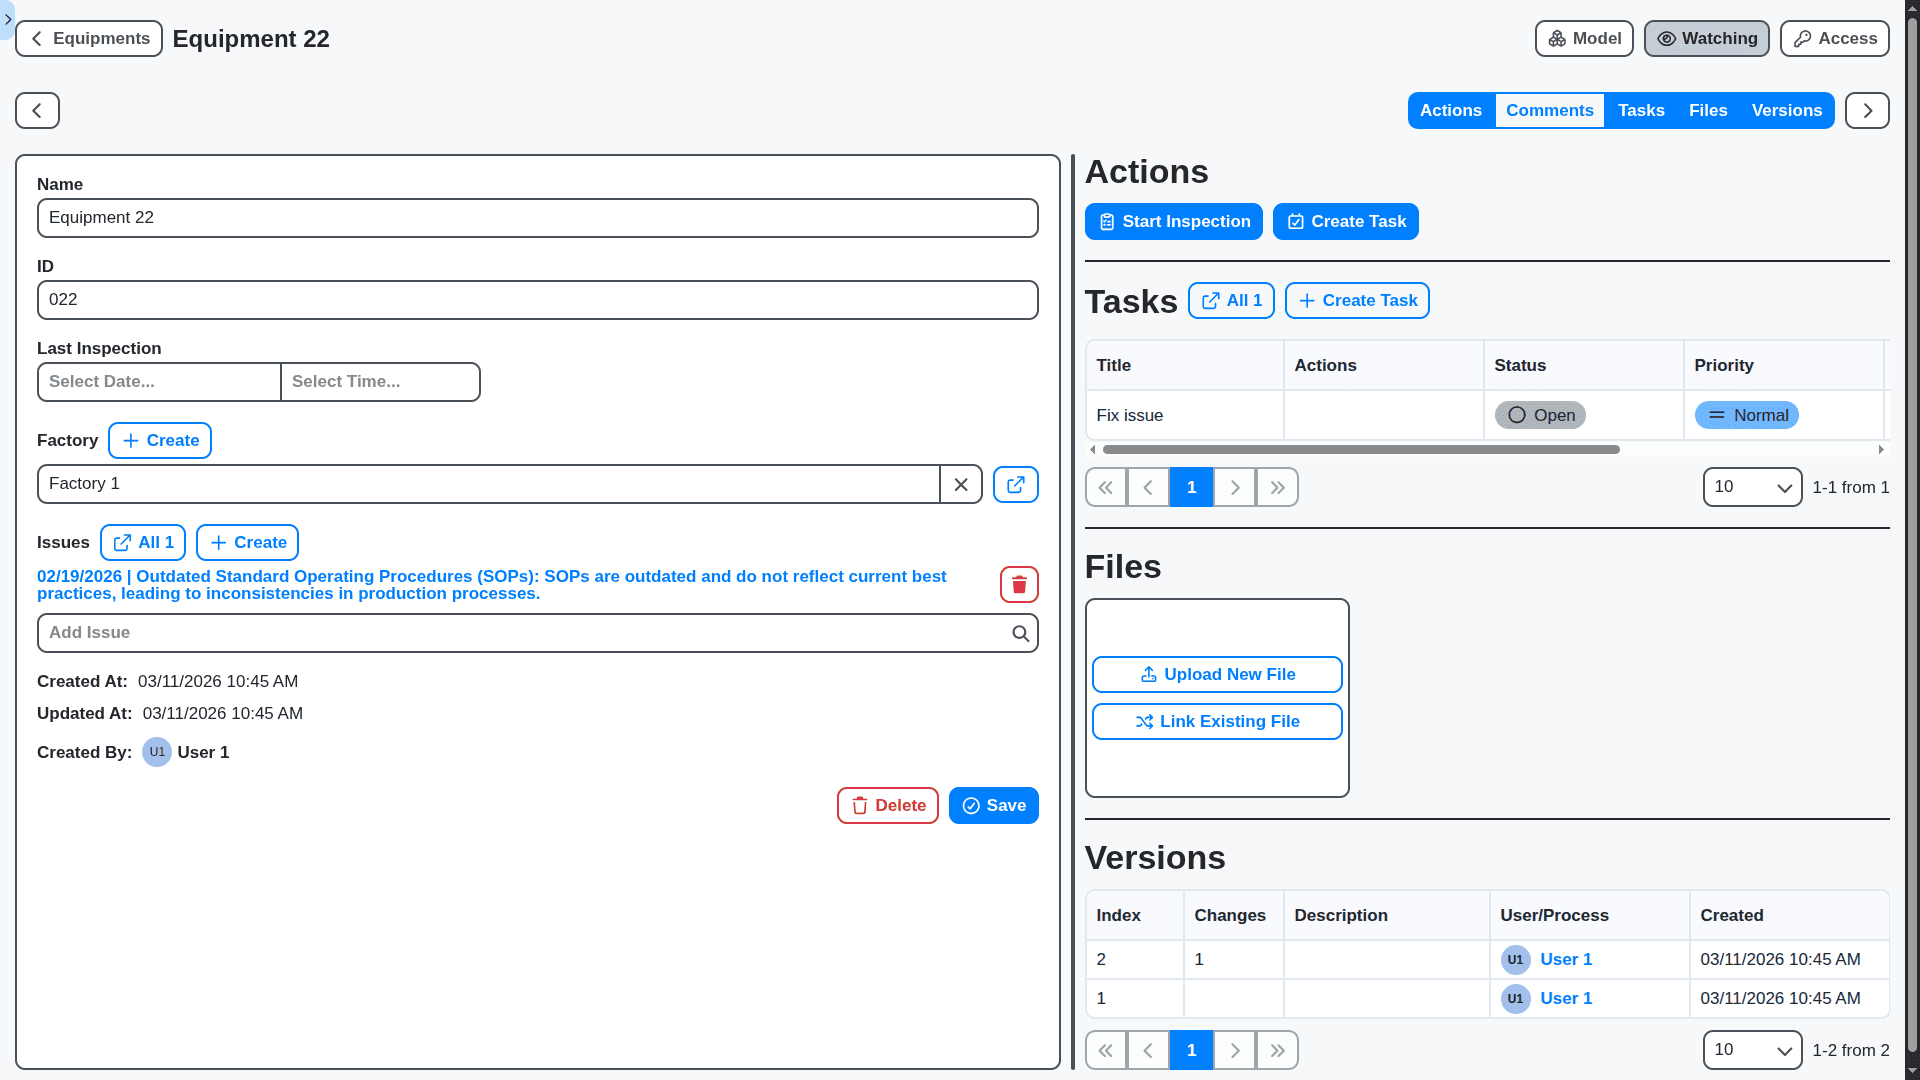Open Factory 1 in external link icon
Image resolution: width=1920 pixels, height=1080 pixels.
1015,485
